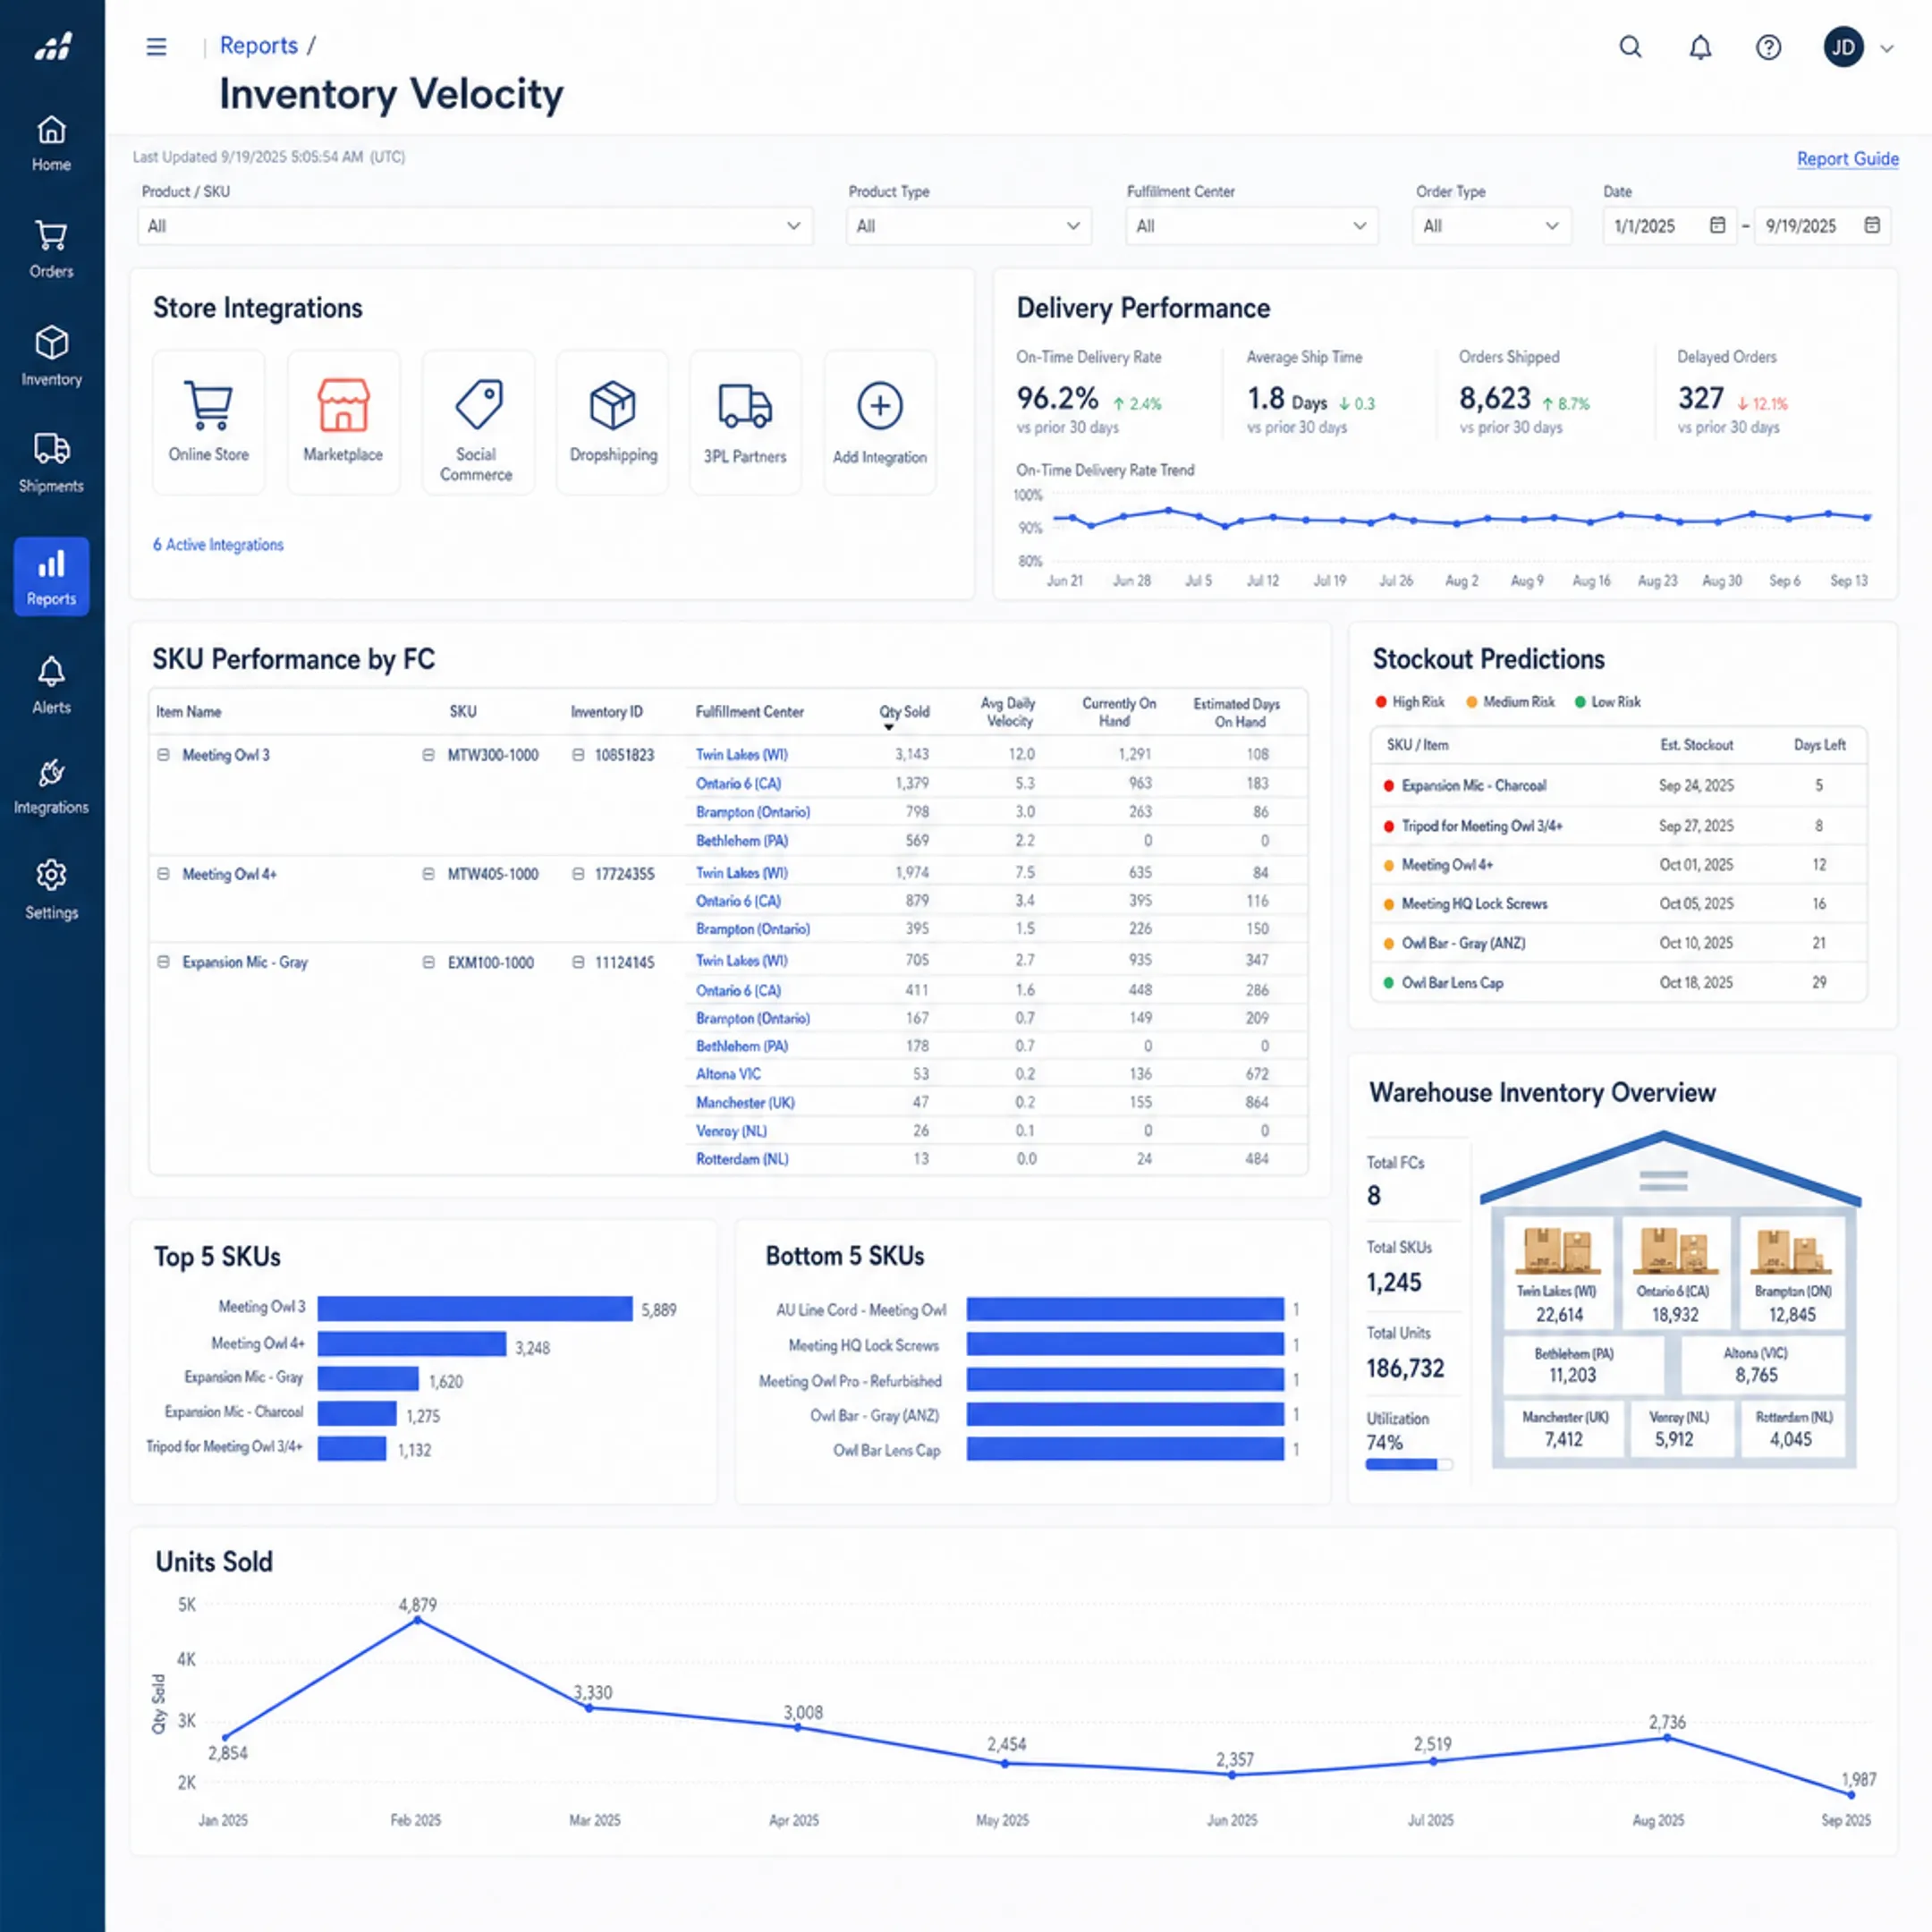This screenshot has height=1932, width=1932.
Task: Open the Order Type dropdown
Action: (x=1491, y=226)
